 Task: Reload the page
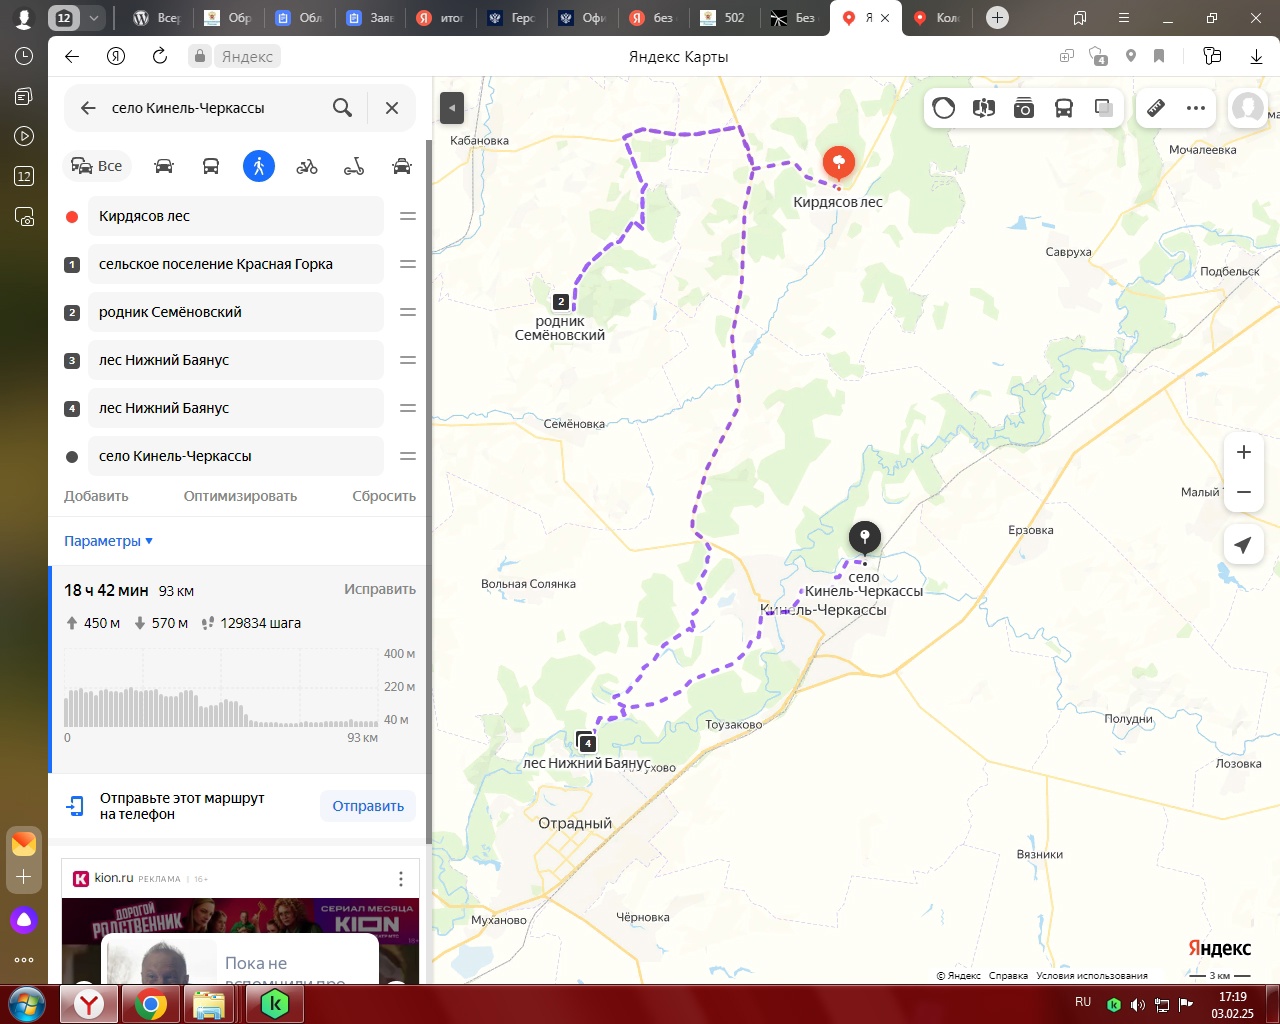point(160,56)
